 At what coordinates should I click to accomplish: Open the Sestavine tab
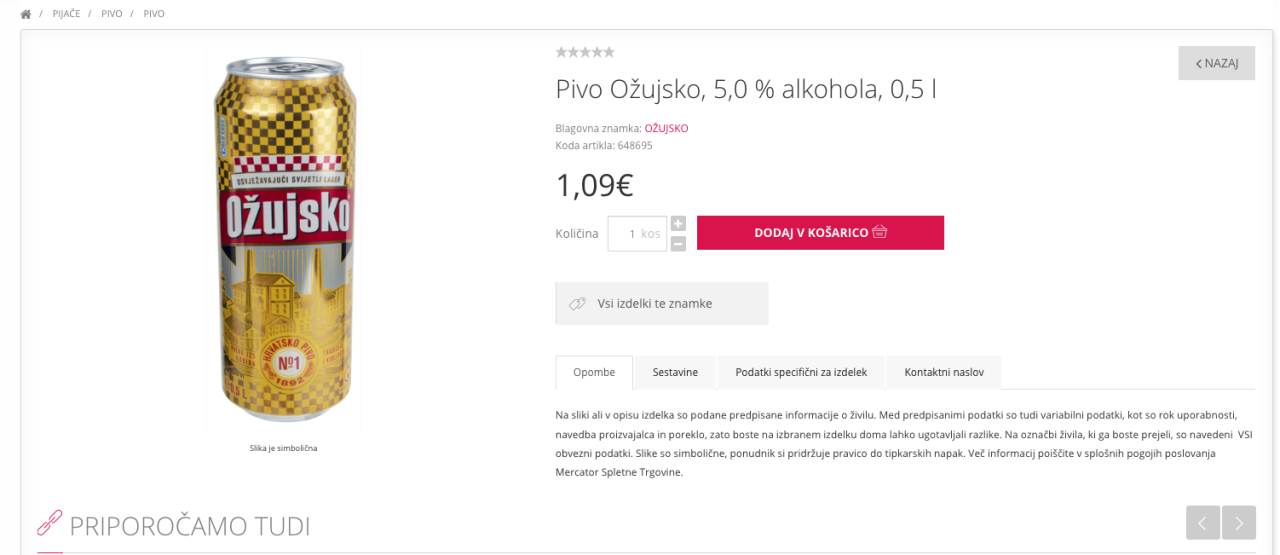pyautogui.click(x=675, y=372)
